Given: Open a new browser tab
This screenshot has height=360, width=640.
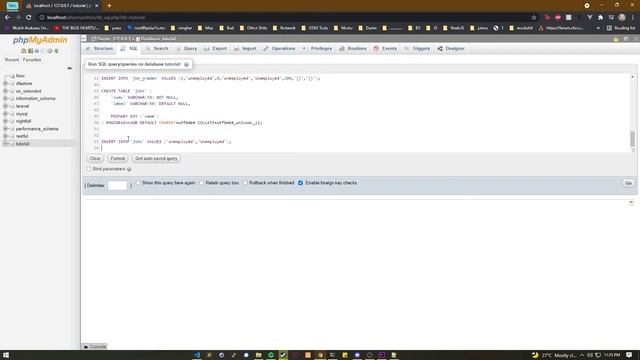Looking at the screenshot, I should [x=109, y=6].
